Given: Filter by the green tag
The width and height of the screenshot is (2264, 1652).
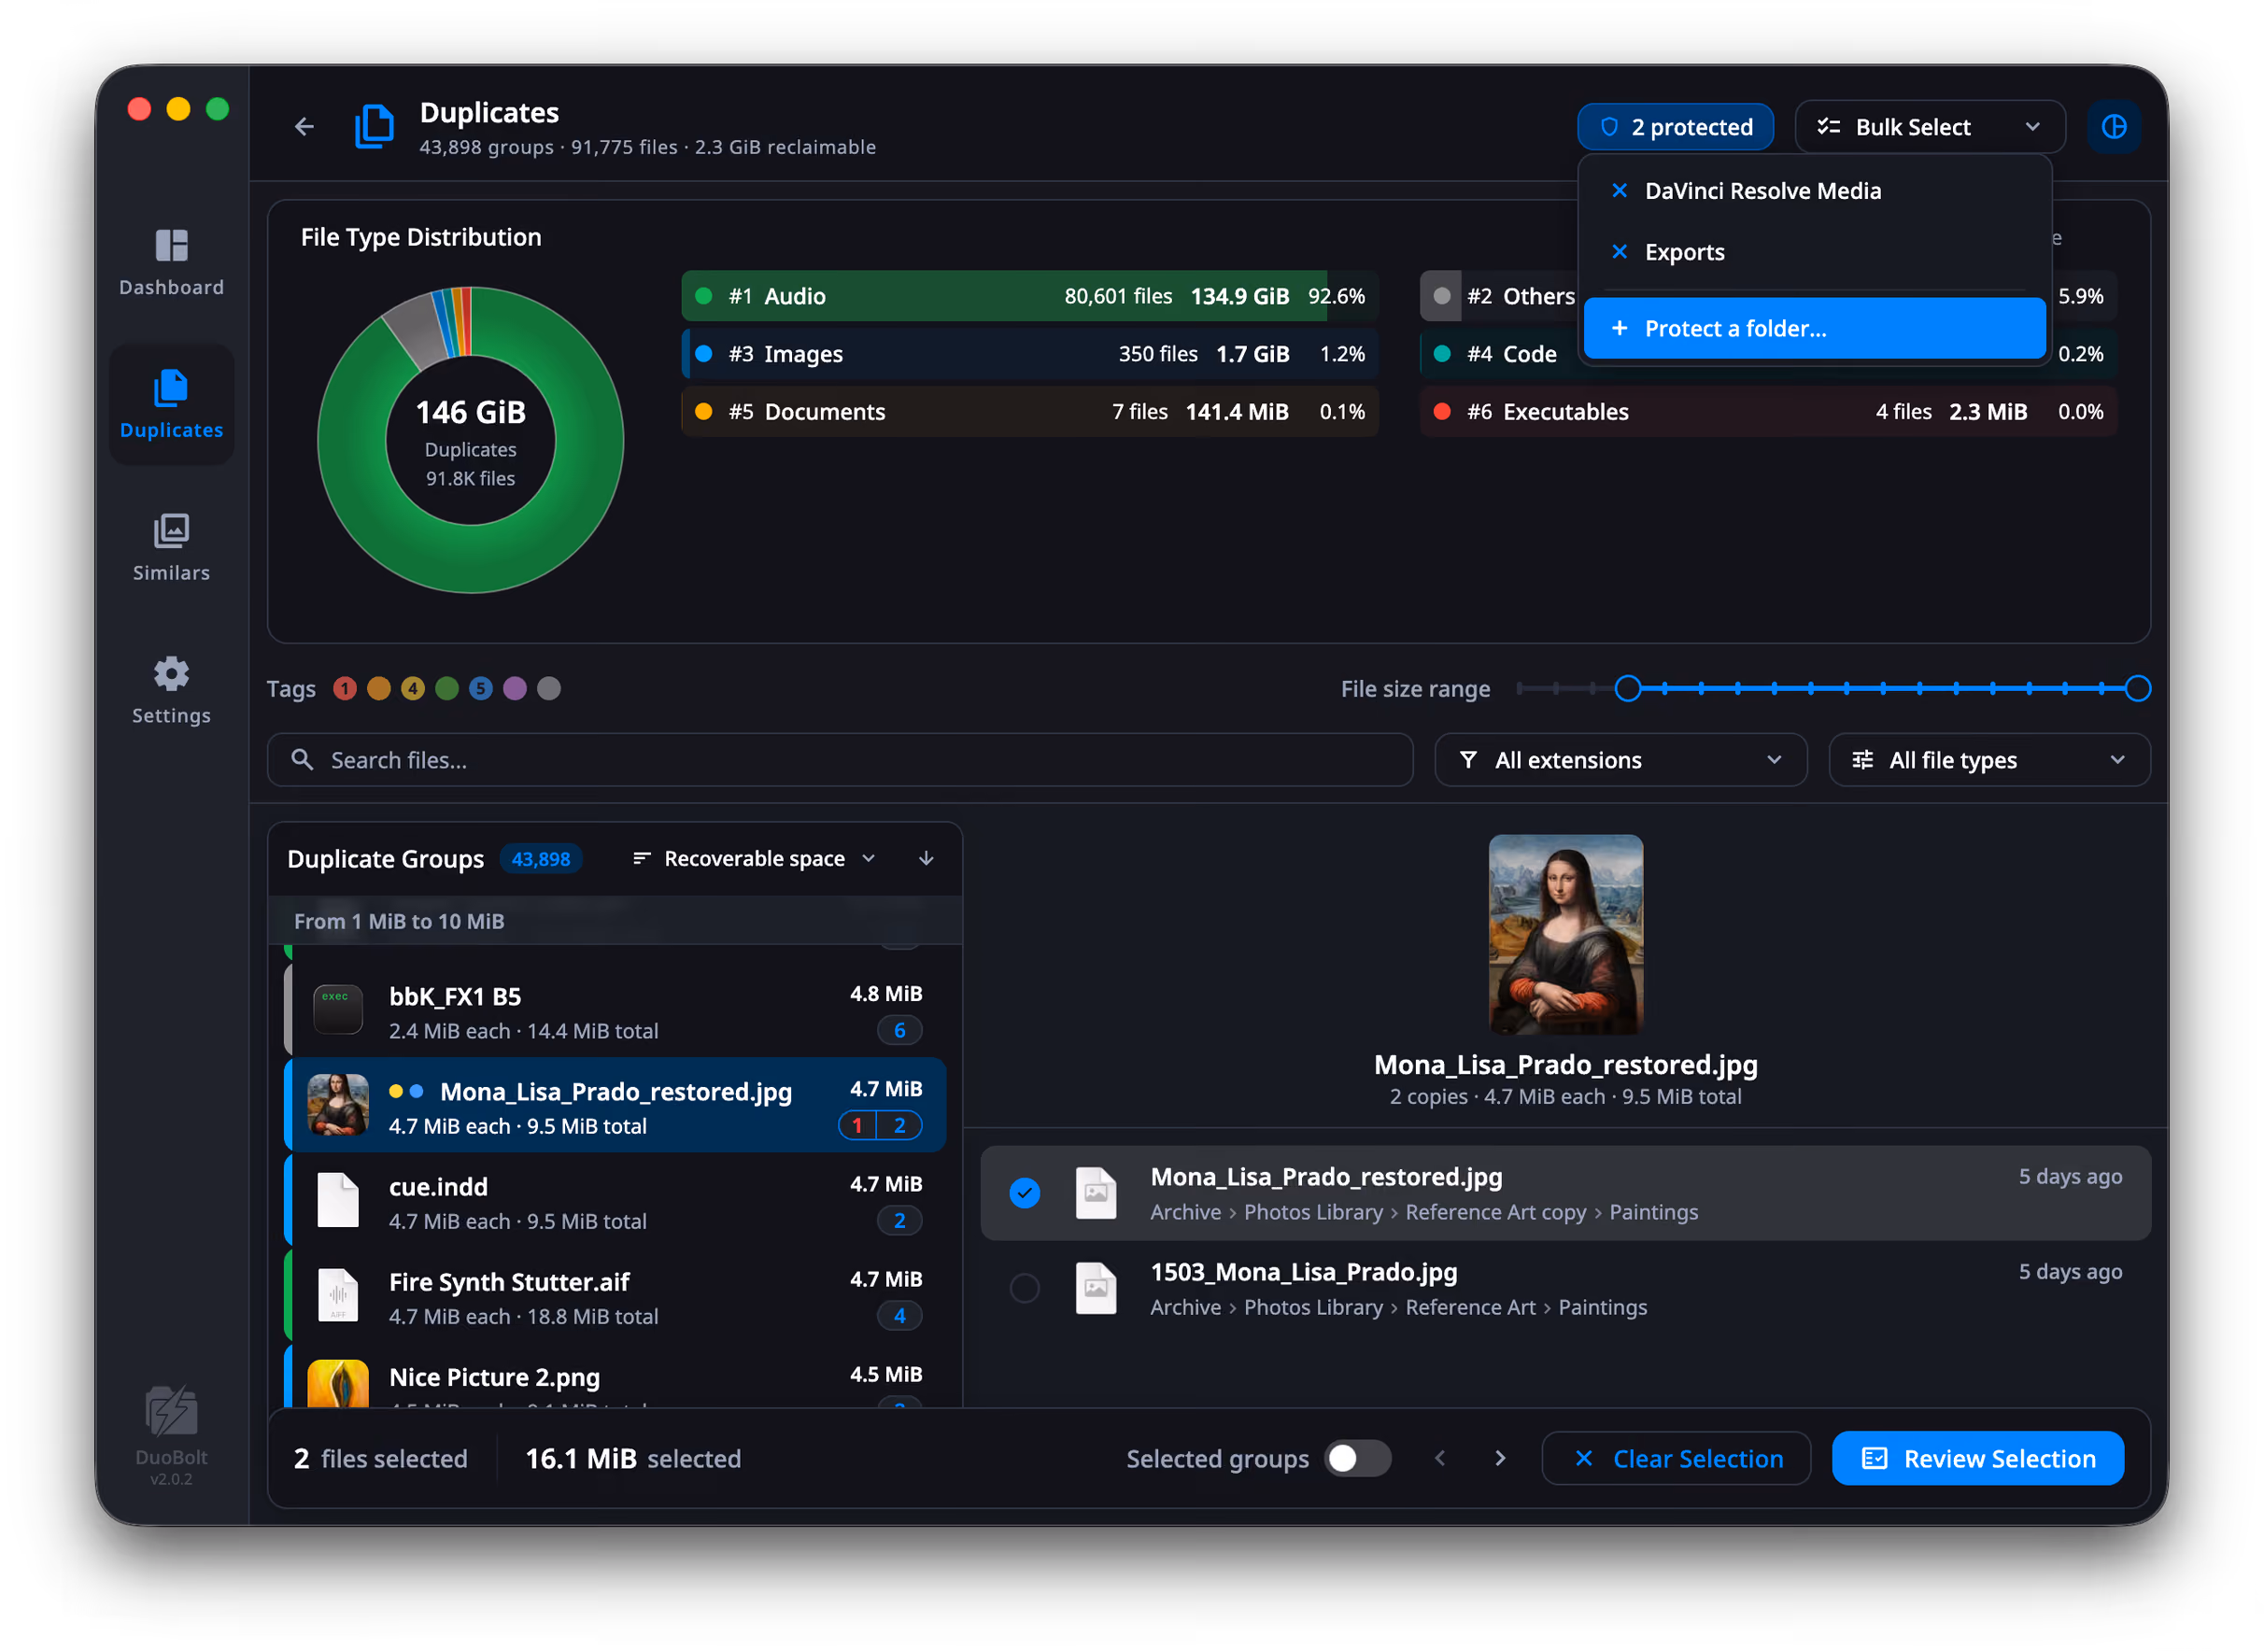Looking at the screenshot, I should click(x=447, y=689).
